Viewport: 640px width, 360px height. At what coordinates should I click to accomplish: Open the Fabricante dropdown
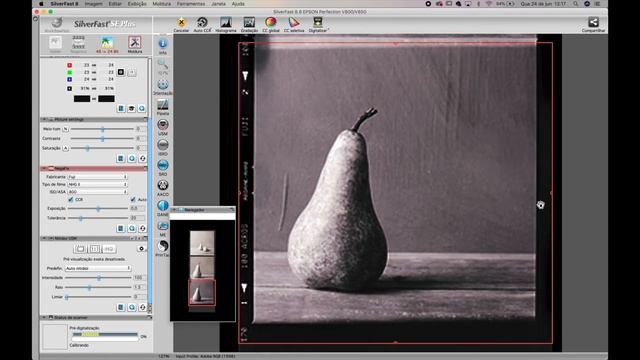tap(98, 177)
